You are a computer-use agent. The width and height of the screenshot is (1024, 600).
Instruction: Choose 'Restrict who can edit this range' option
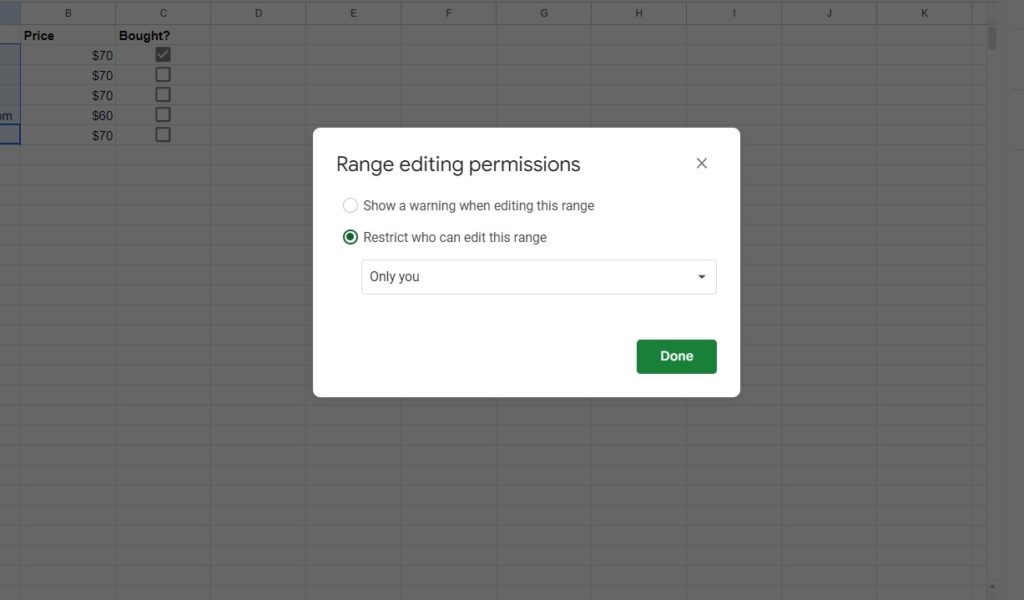(x=350, y=237)
